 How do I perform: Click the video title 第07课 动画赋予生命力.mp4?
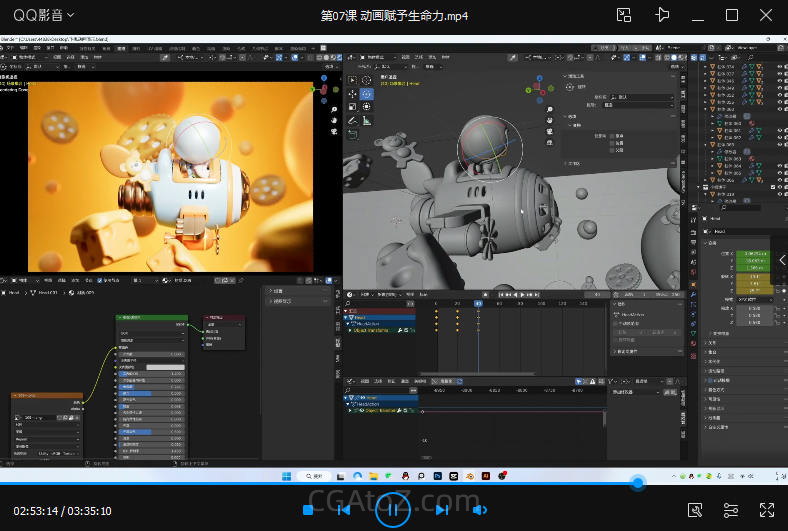coord(394,15)
